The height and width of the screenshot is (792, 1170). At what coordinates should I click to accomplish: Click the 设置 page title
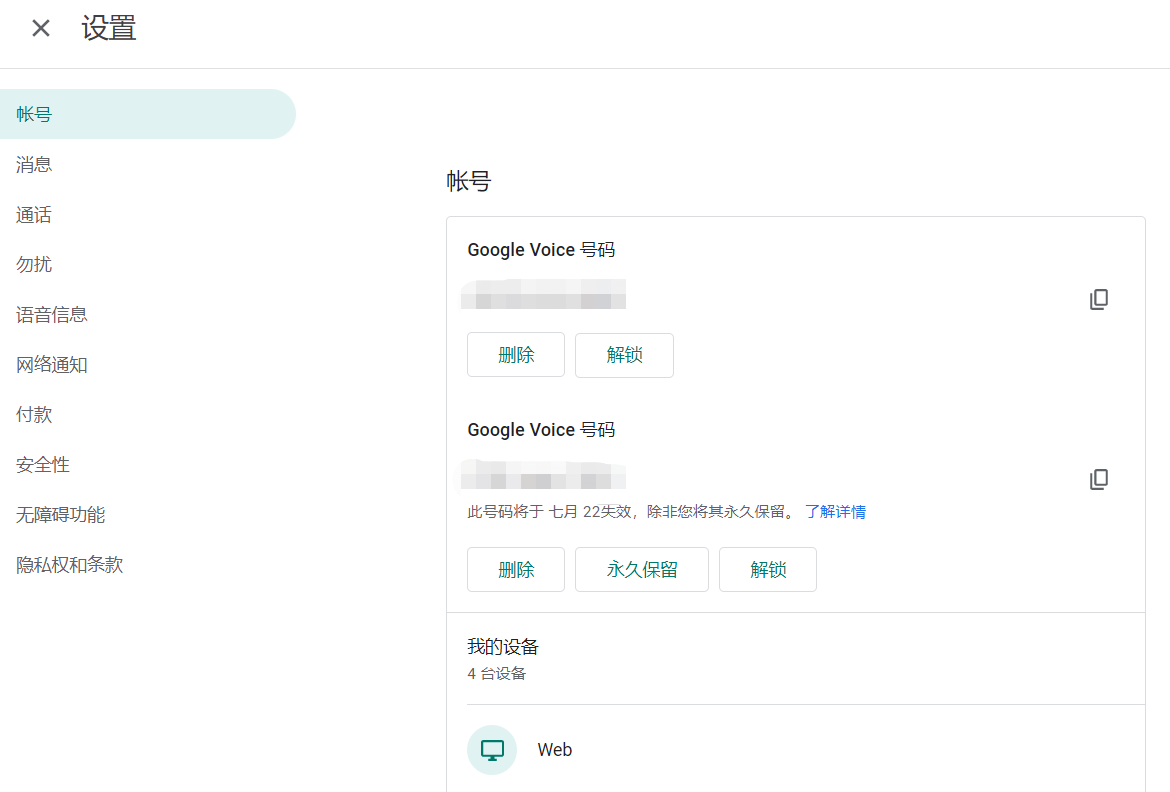click(x=109, y=28)
